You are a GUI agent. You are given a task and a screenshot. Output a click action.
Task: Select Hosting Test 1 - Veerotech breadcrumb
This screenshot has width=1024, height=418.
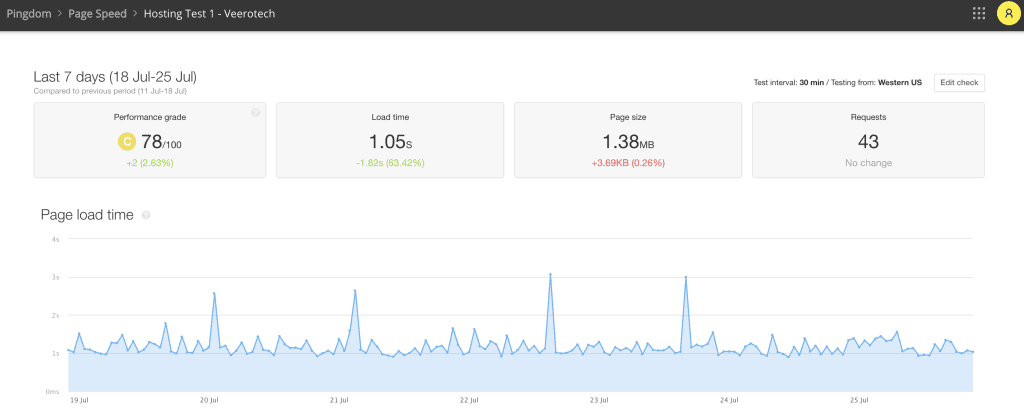point(209,14)
